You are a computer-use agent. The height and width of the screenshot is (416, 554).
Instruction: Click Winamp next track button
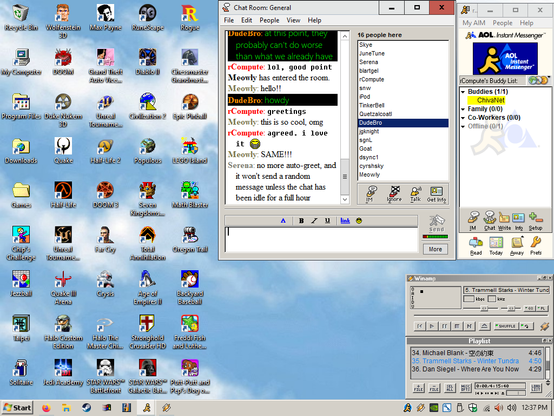click(x=469, y=326)
